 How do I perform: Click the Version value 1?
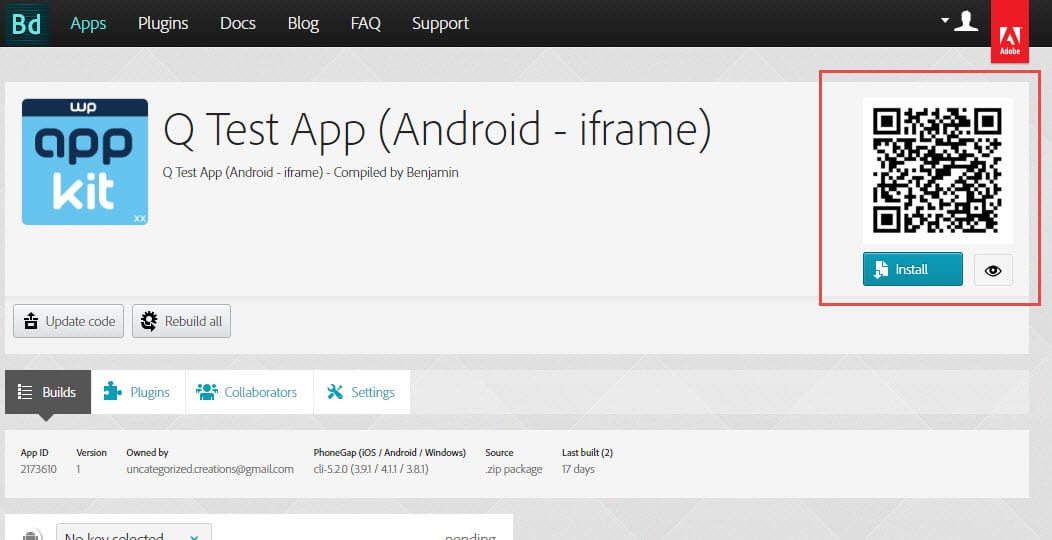coord(78,469)
